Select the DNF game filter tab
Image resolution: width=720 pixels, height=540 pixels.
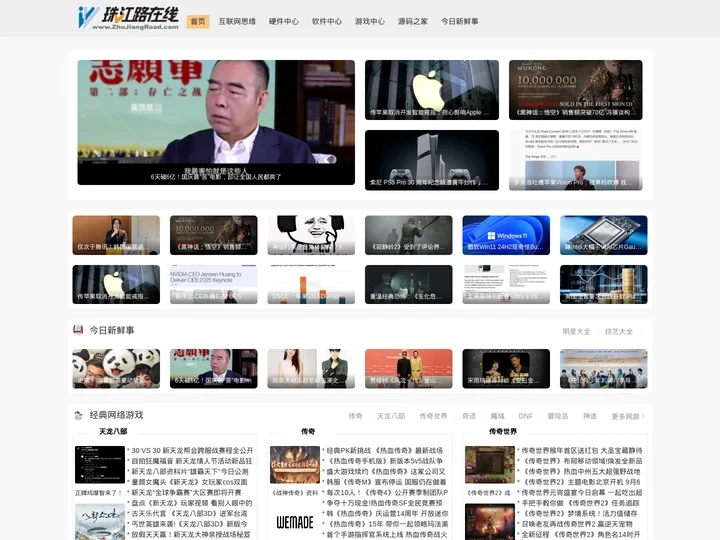[x=526, y=416]
